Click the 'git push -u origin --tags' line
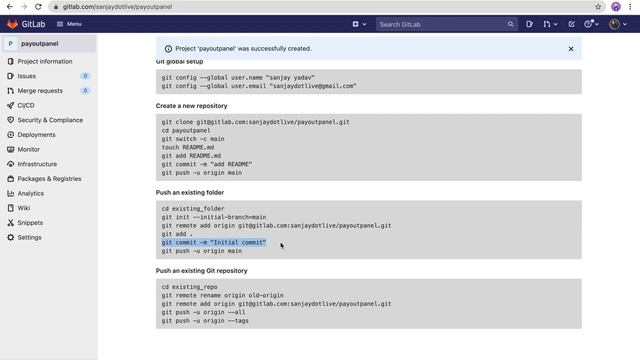 205,321
